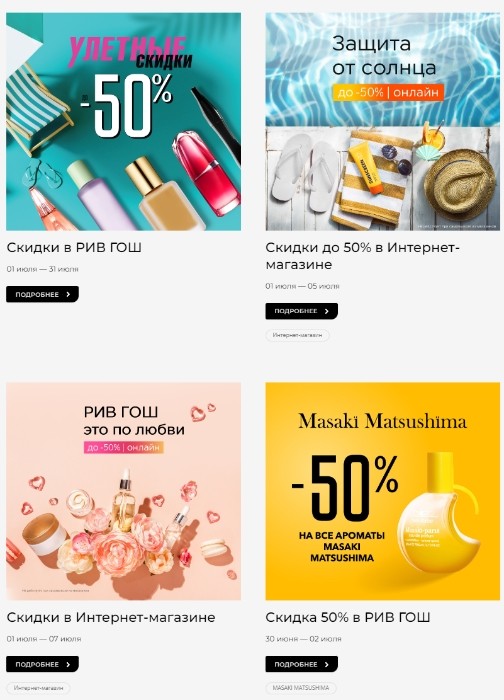Click arrow icon on love promo Подробнее button
The image size is (504, 700).
tap(68, 664)
